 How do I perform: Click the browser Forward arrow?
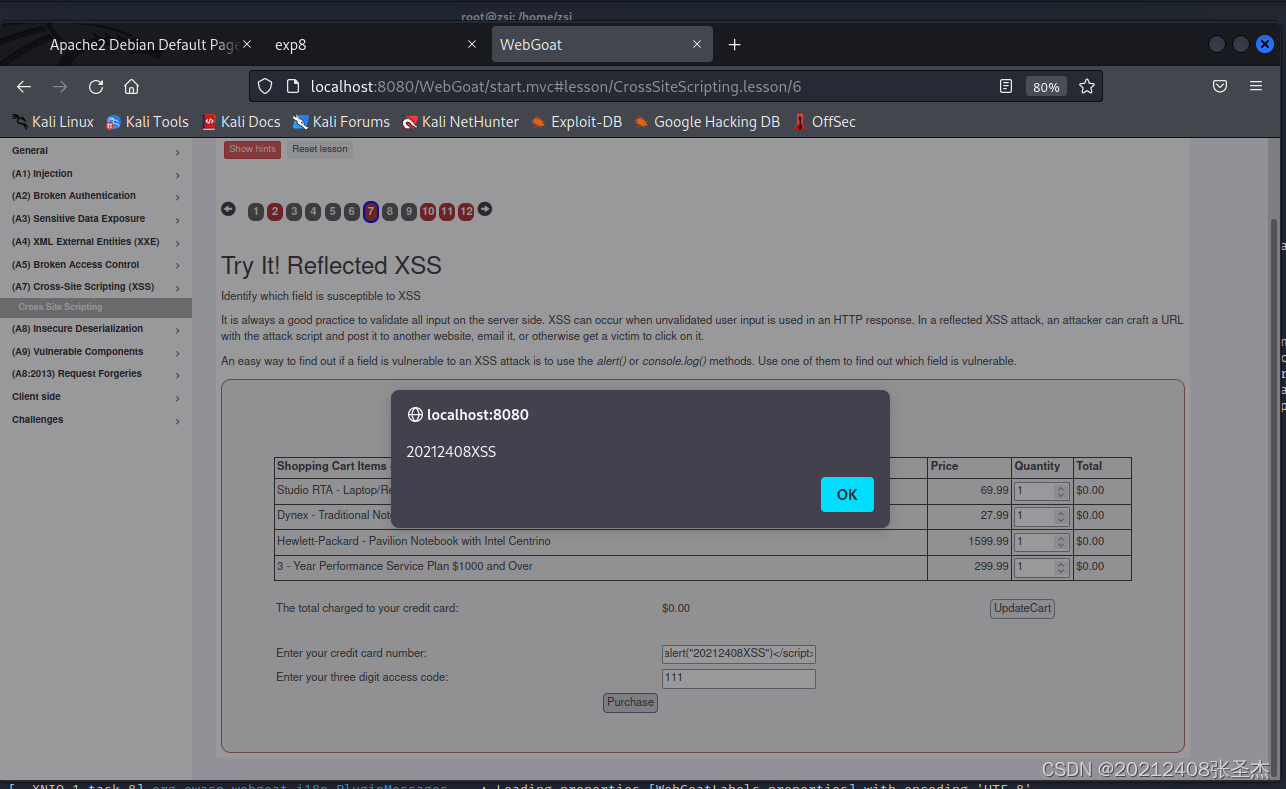tap(60, 87)
